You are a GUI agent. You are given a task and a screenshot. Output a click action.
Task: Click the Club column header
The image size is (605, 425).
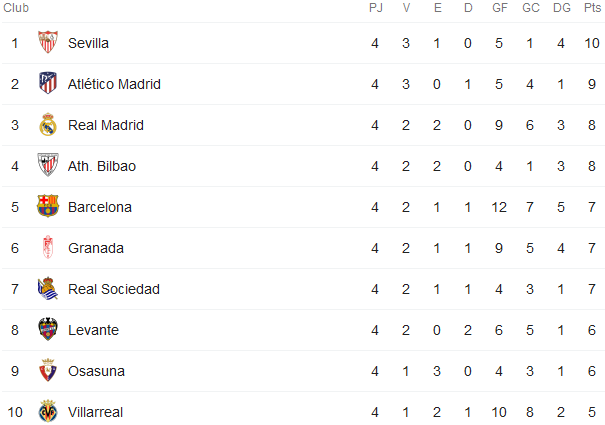16,8
